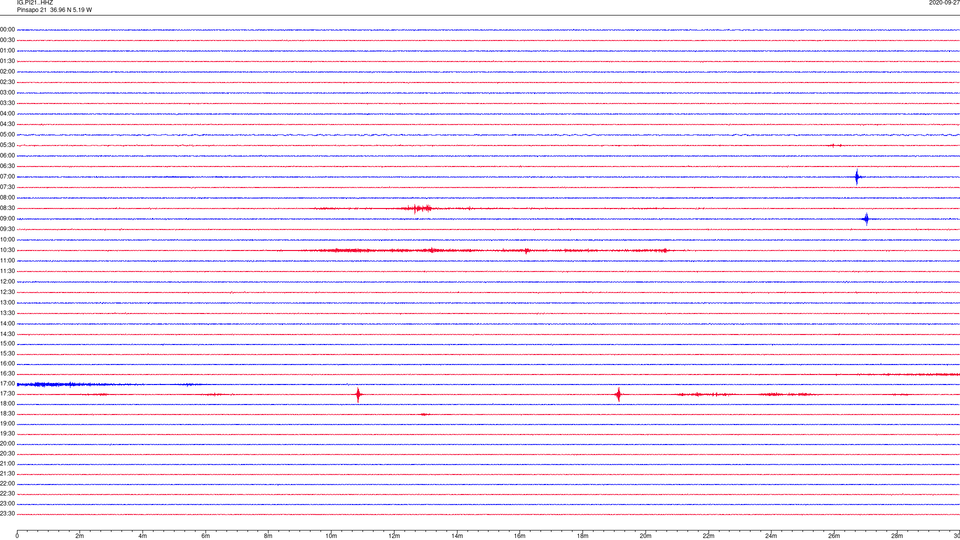Click the 0 tick on the minutes axis
Viewport: 960px width, 540px height.
click(17, 536)
